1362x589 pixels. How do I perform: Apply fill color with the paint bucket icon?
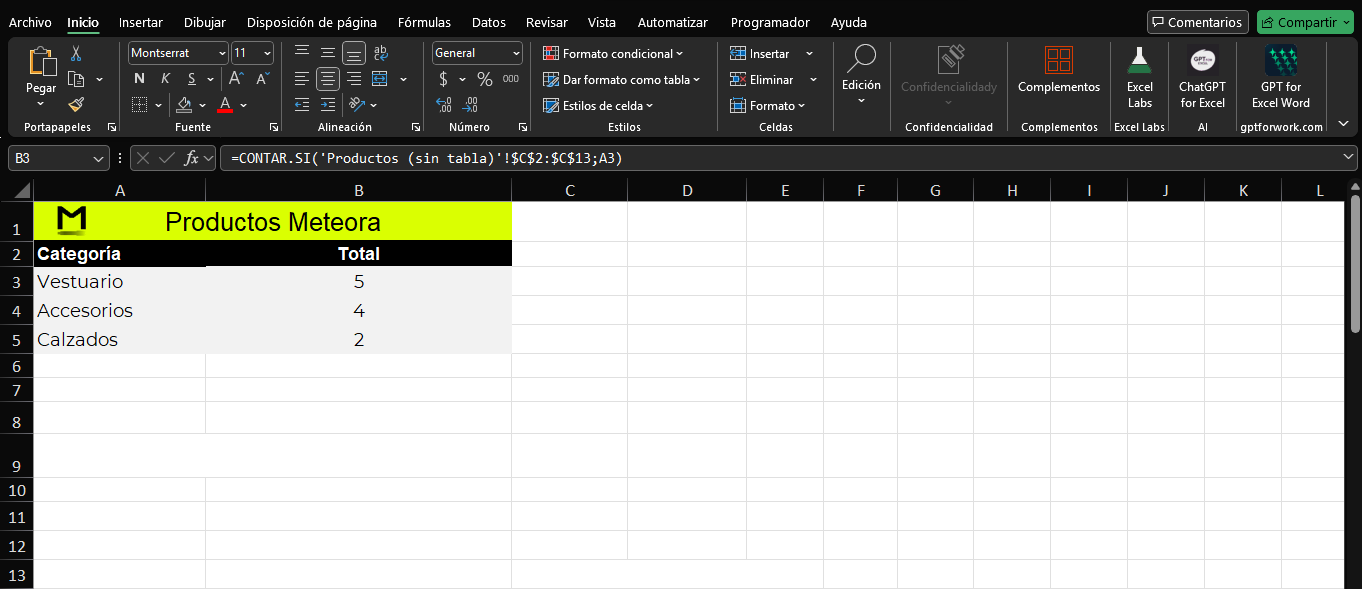click(184, 104)
